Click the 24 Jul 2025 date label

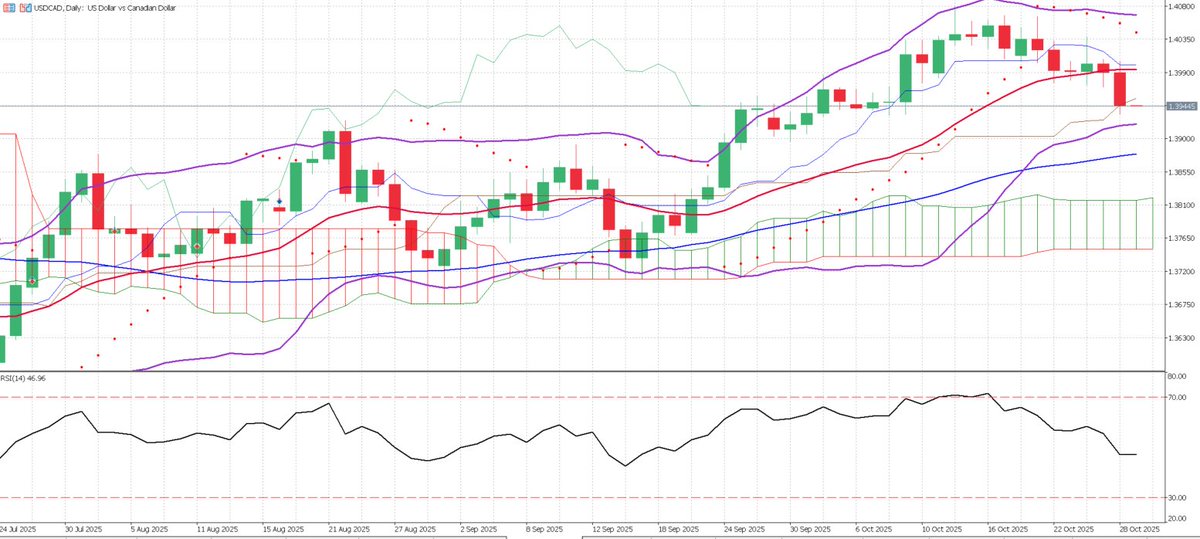(17, 528)
